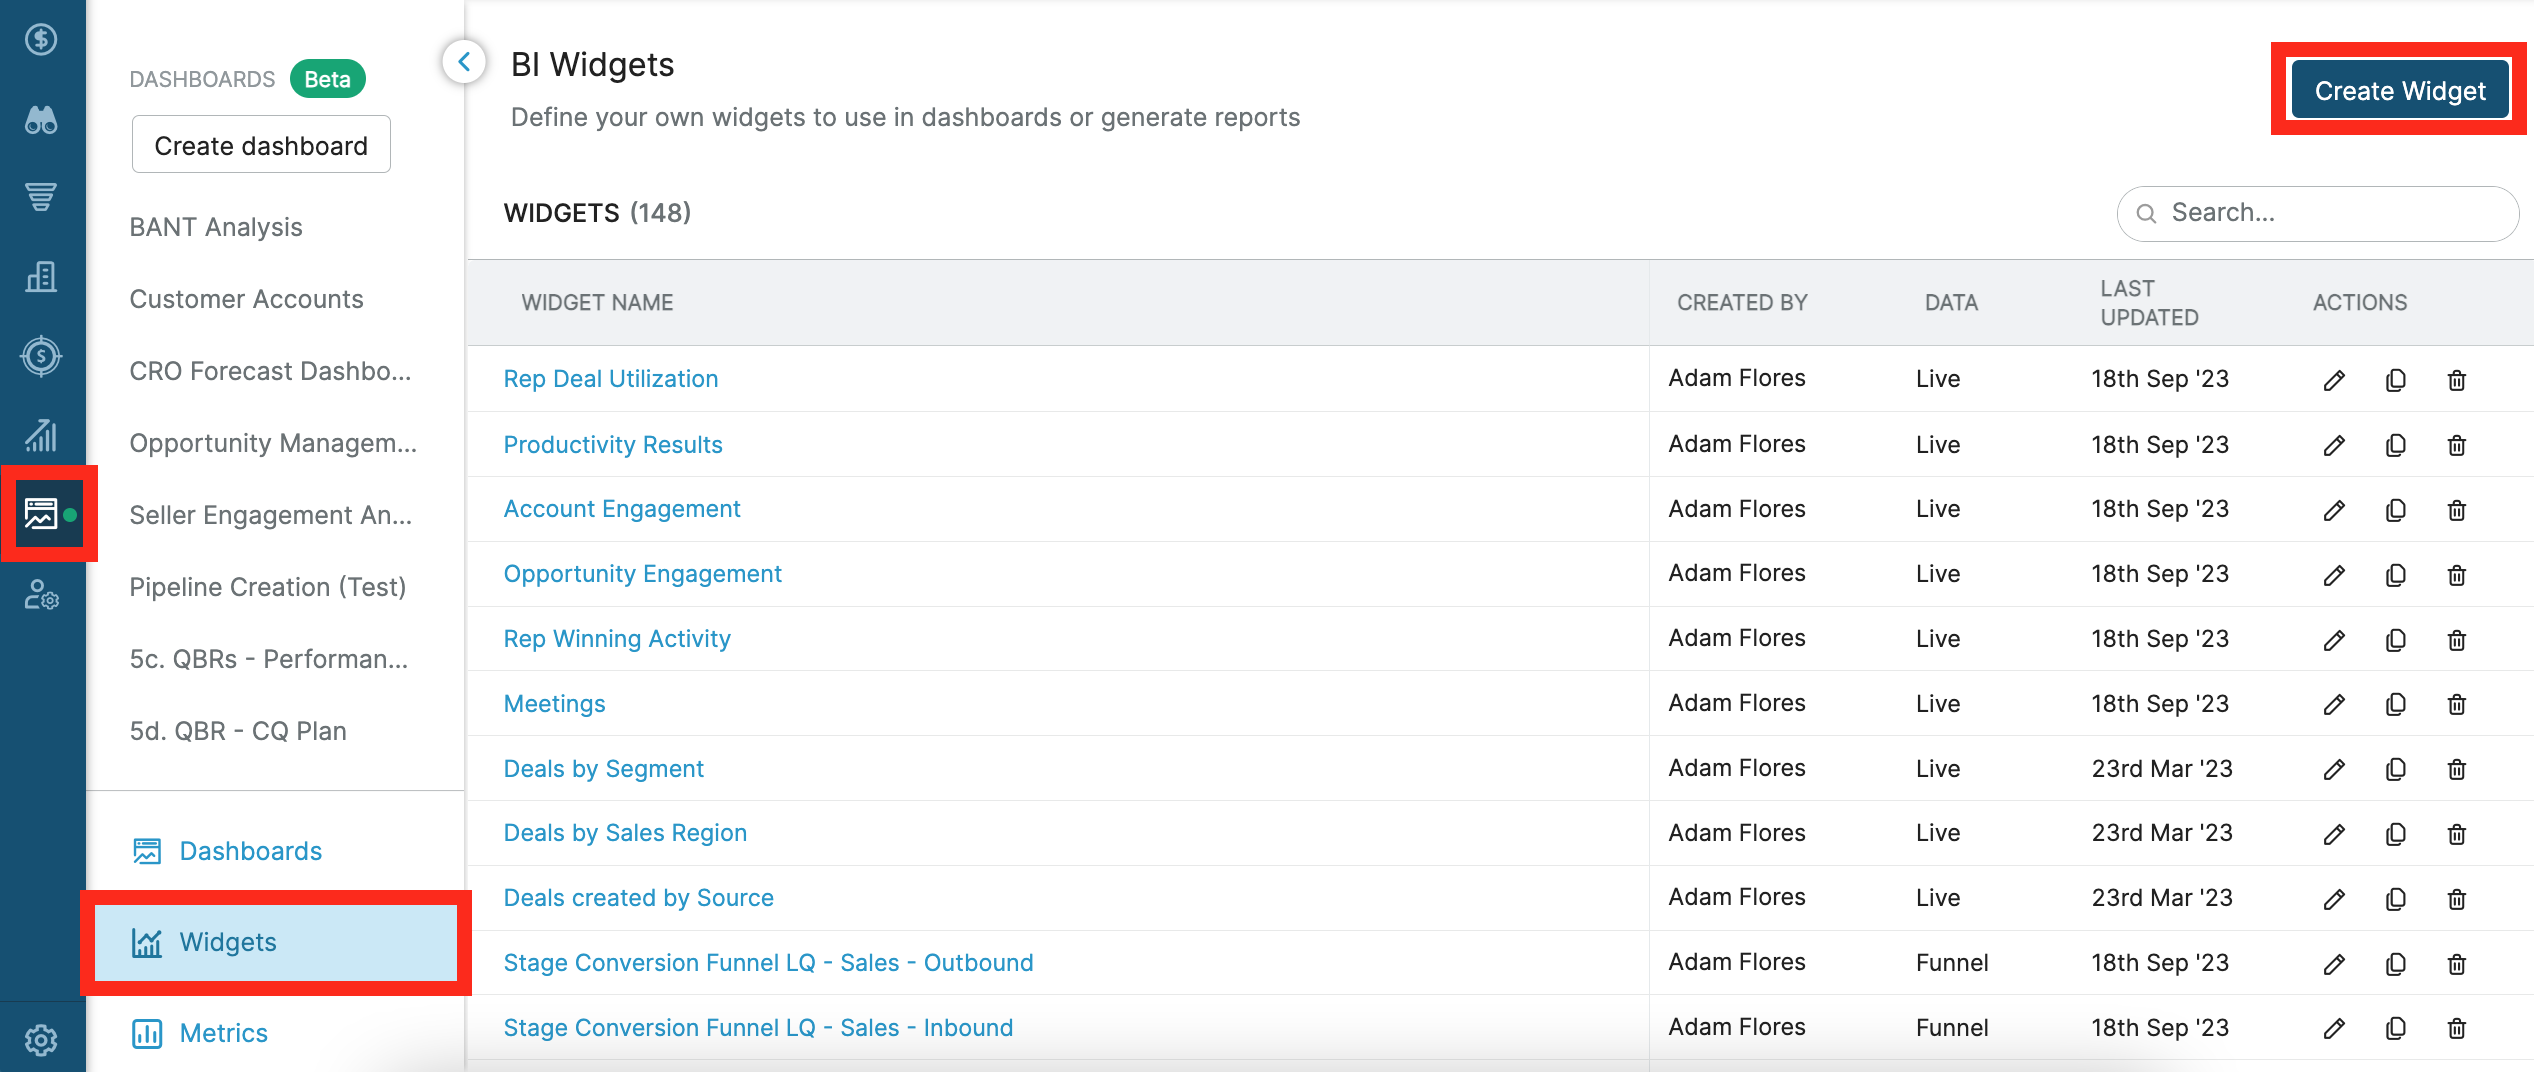
Task: Edit the Productivity Results widget
Action: [x=2334, y=445]
